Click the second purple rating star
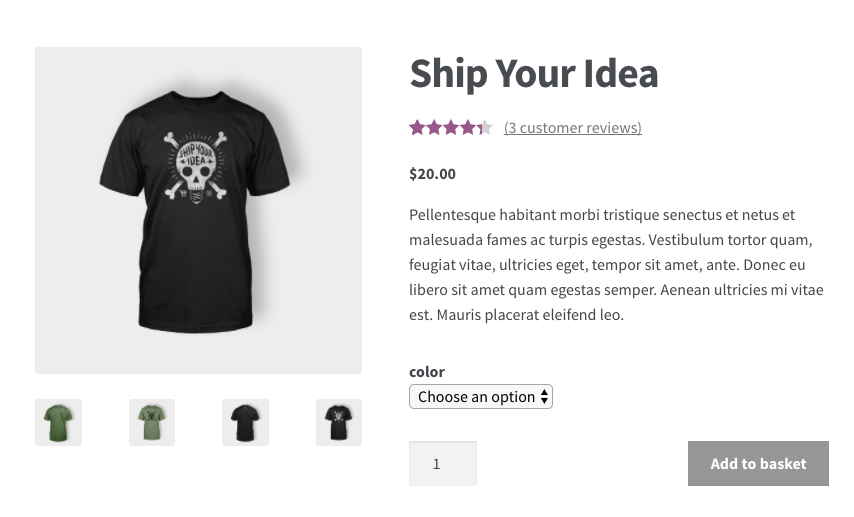Screen dimensions: 854x517 434,127
